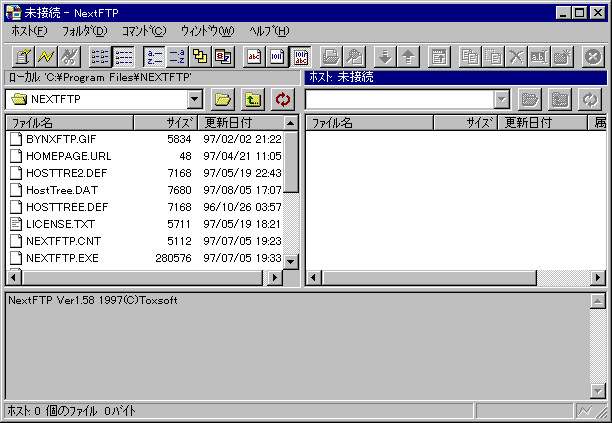This screenshot has height=423, width=612.
Task: Click the host parent folder icon
Action: pos(560,100)
